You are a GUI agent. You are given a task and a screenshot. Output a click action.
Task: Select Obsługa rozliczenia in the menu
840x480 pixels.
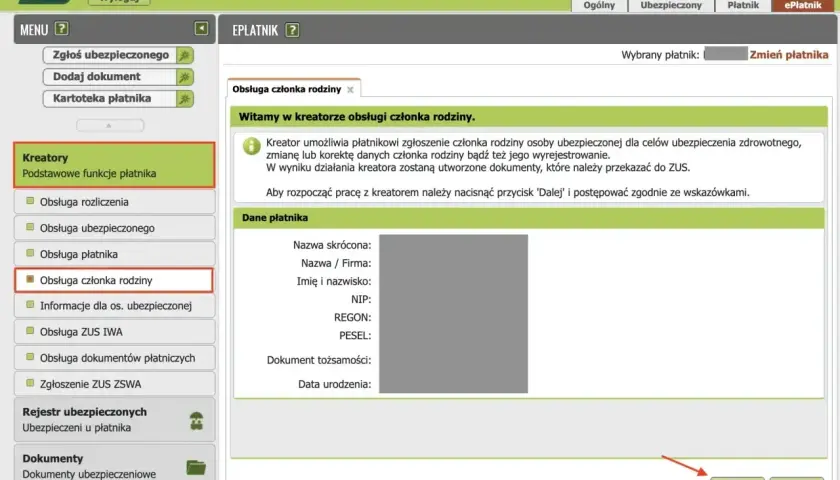coord(115,202)
